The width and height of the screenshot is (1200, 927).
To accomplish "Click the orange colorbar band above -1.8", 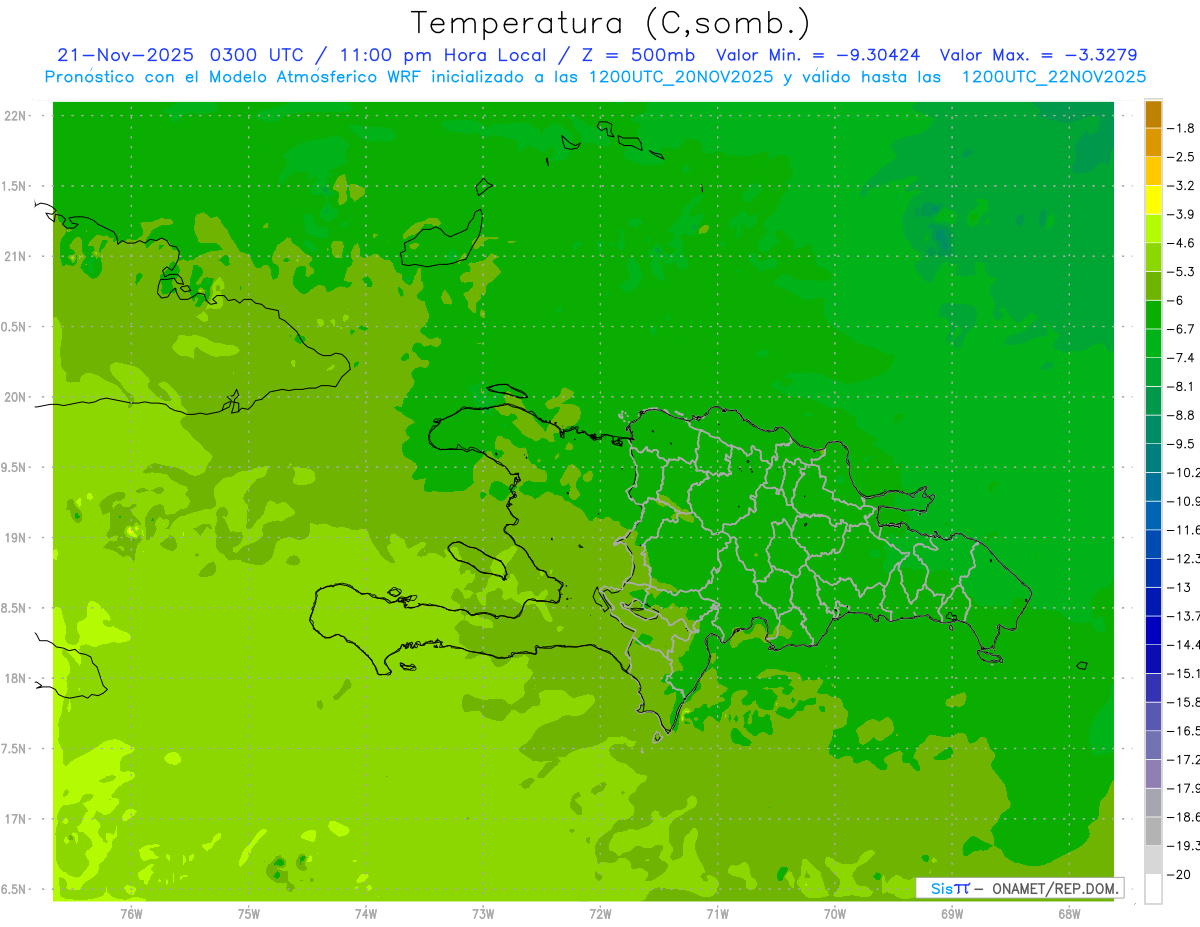I will pos(1153,114).
